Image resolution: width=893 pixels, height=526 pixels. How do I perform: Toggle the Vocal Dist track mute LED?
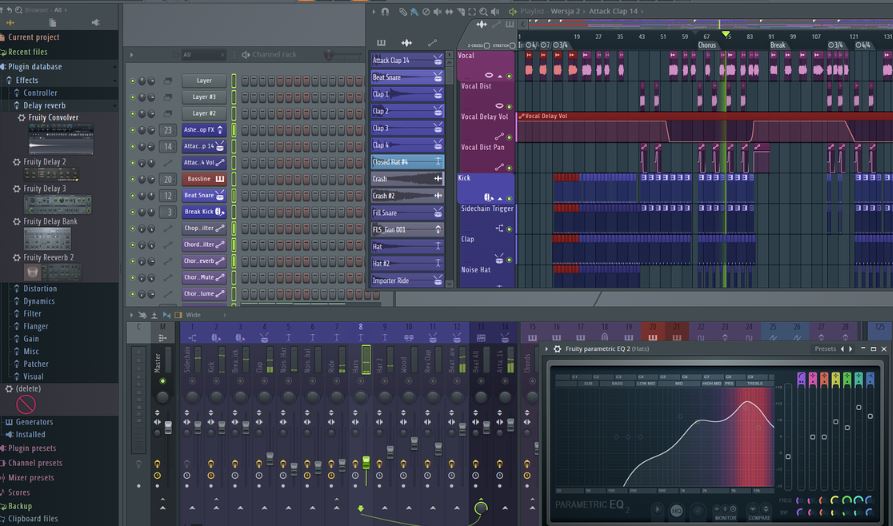pyautogui.click(x=509, y=106)
